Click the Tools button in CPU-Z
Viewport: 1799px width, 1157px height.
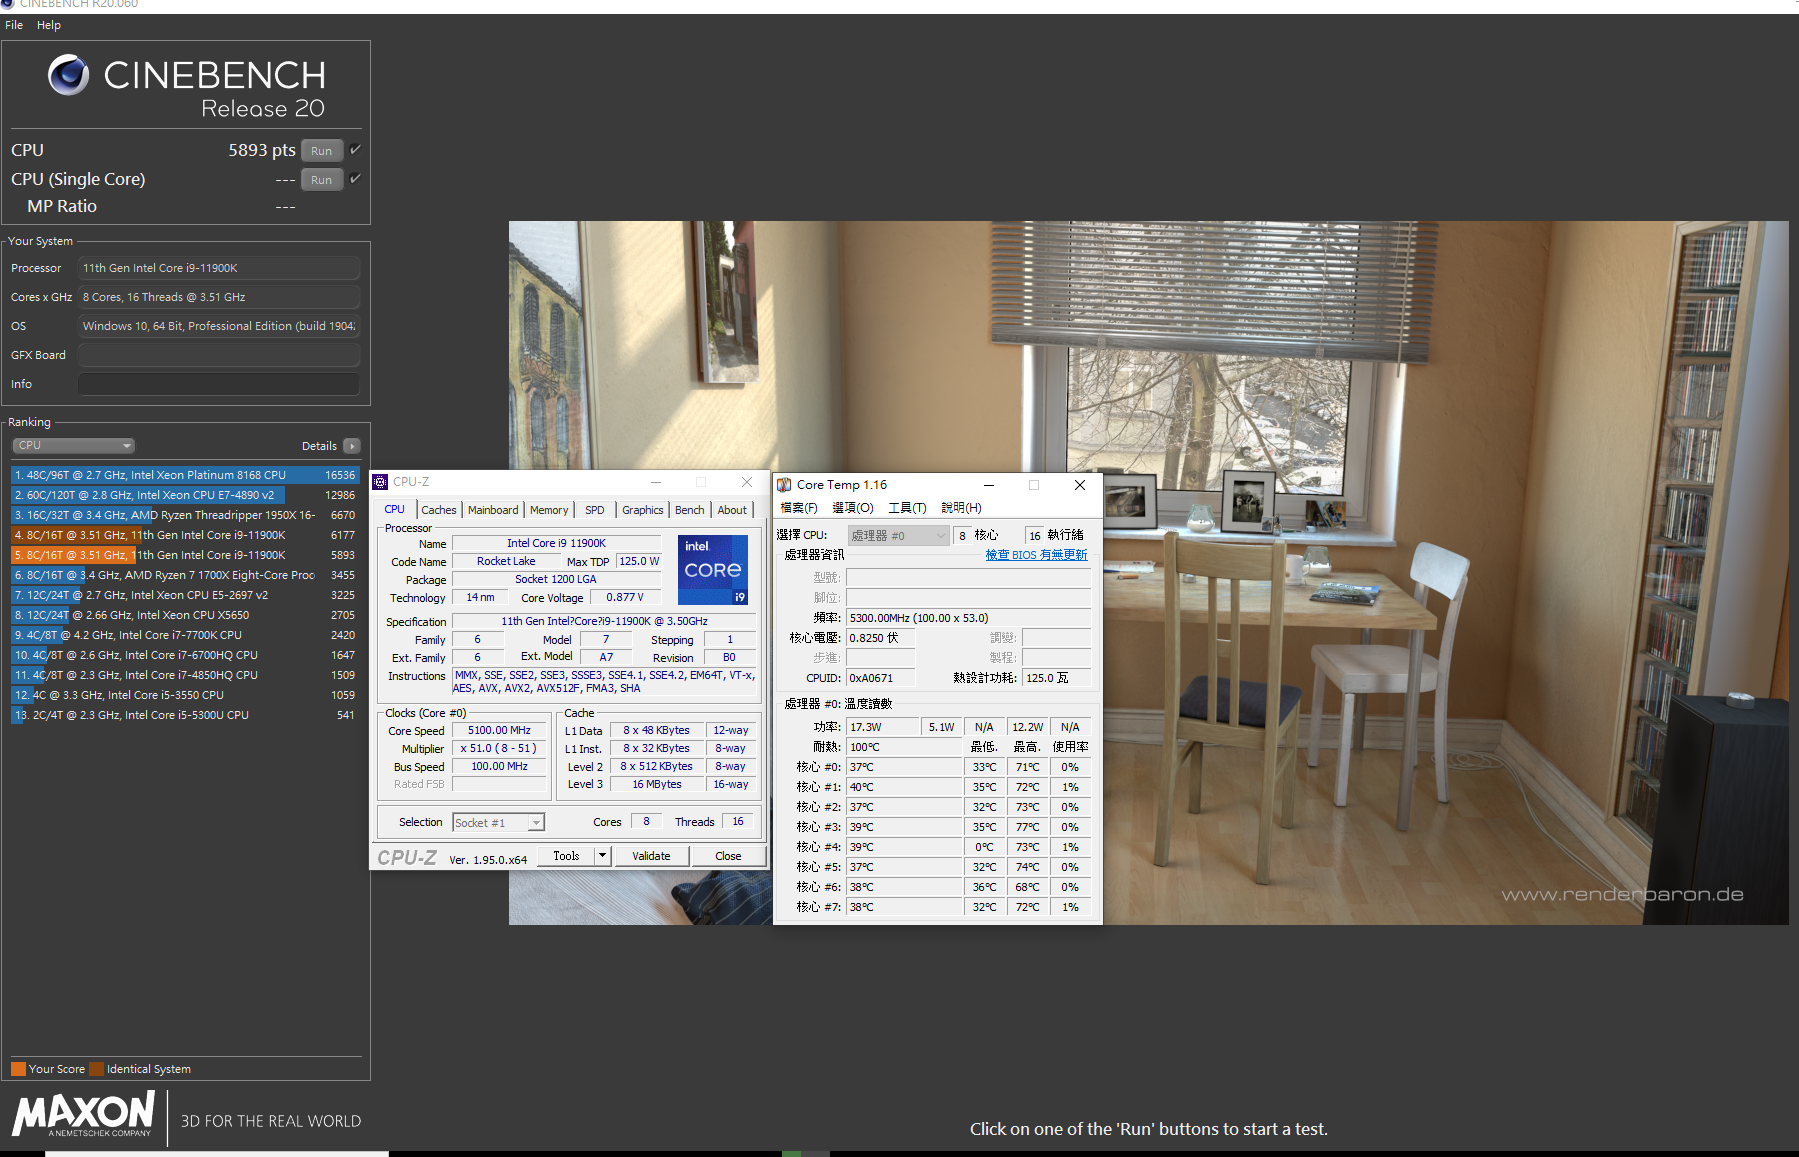point(566,856)
